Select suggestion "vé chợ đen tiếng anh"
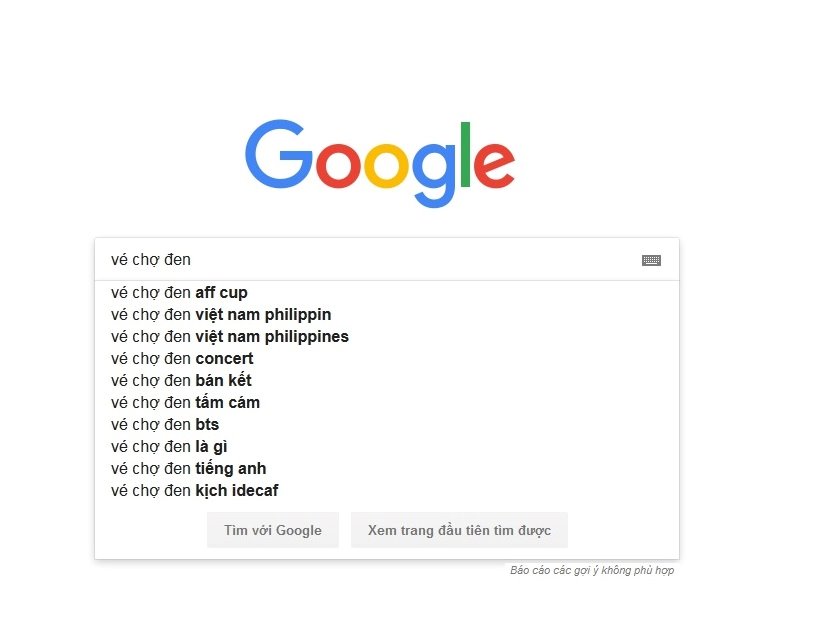This screenshot has width=815, height=635. tap(189, 468)
